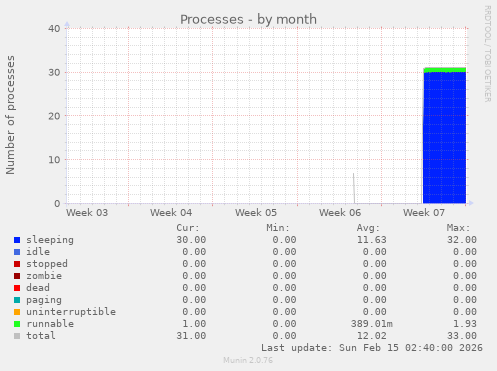
Task: Click the 'Number of processes' axis label
Action: [x=10, y=115]
